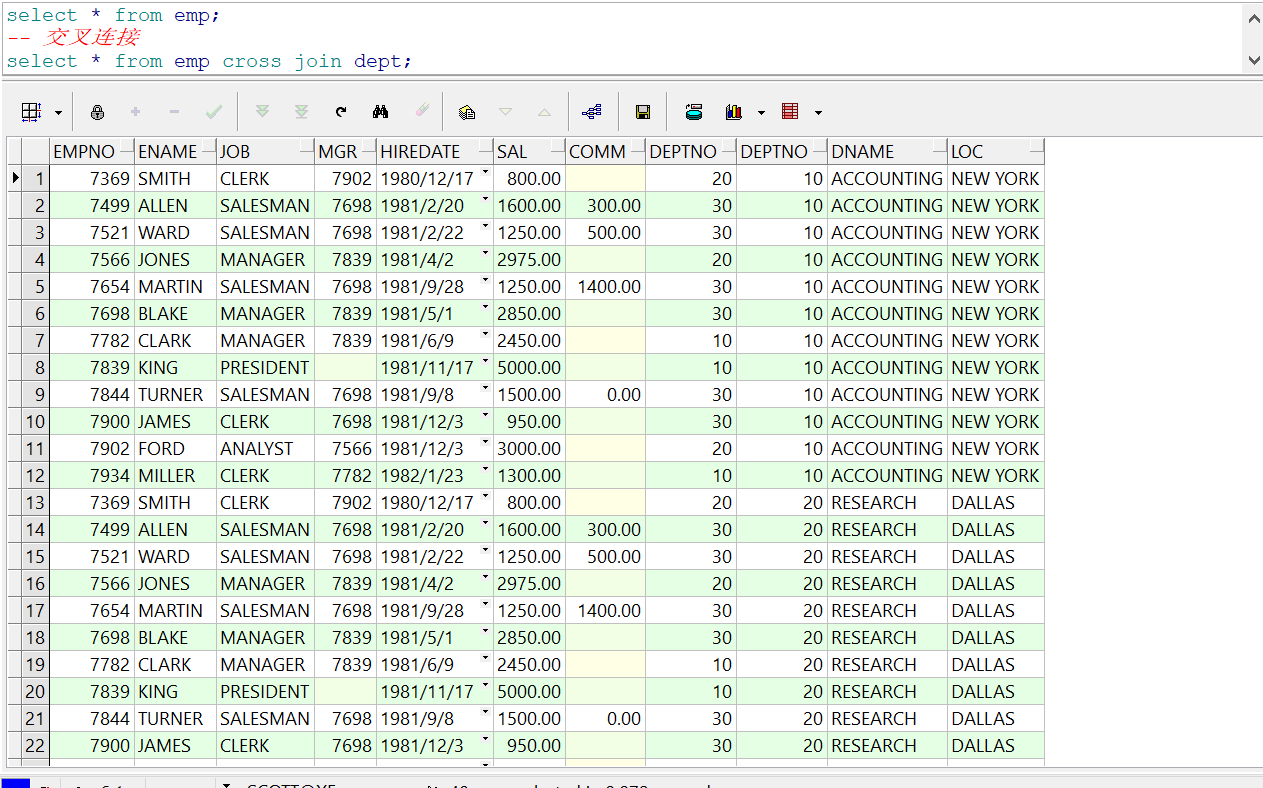The image size is (1263, 788).
Task: Click the export query results icon
Action: [x=467, y=112]
